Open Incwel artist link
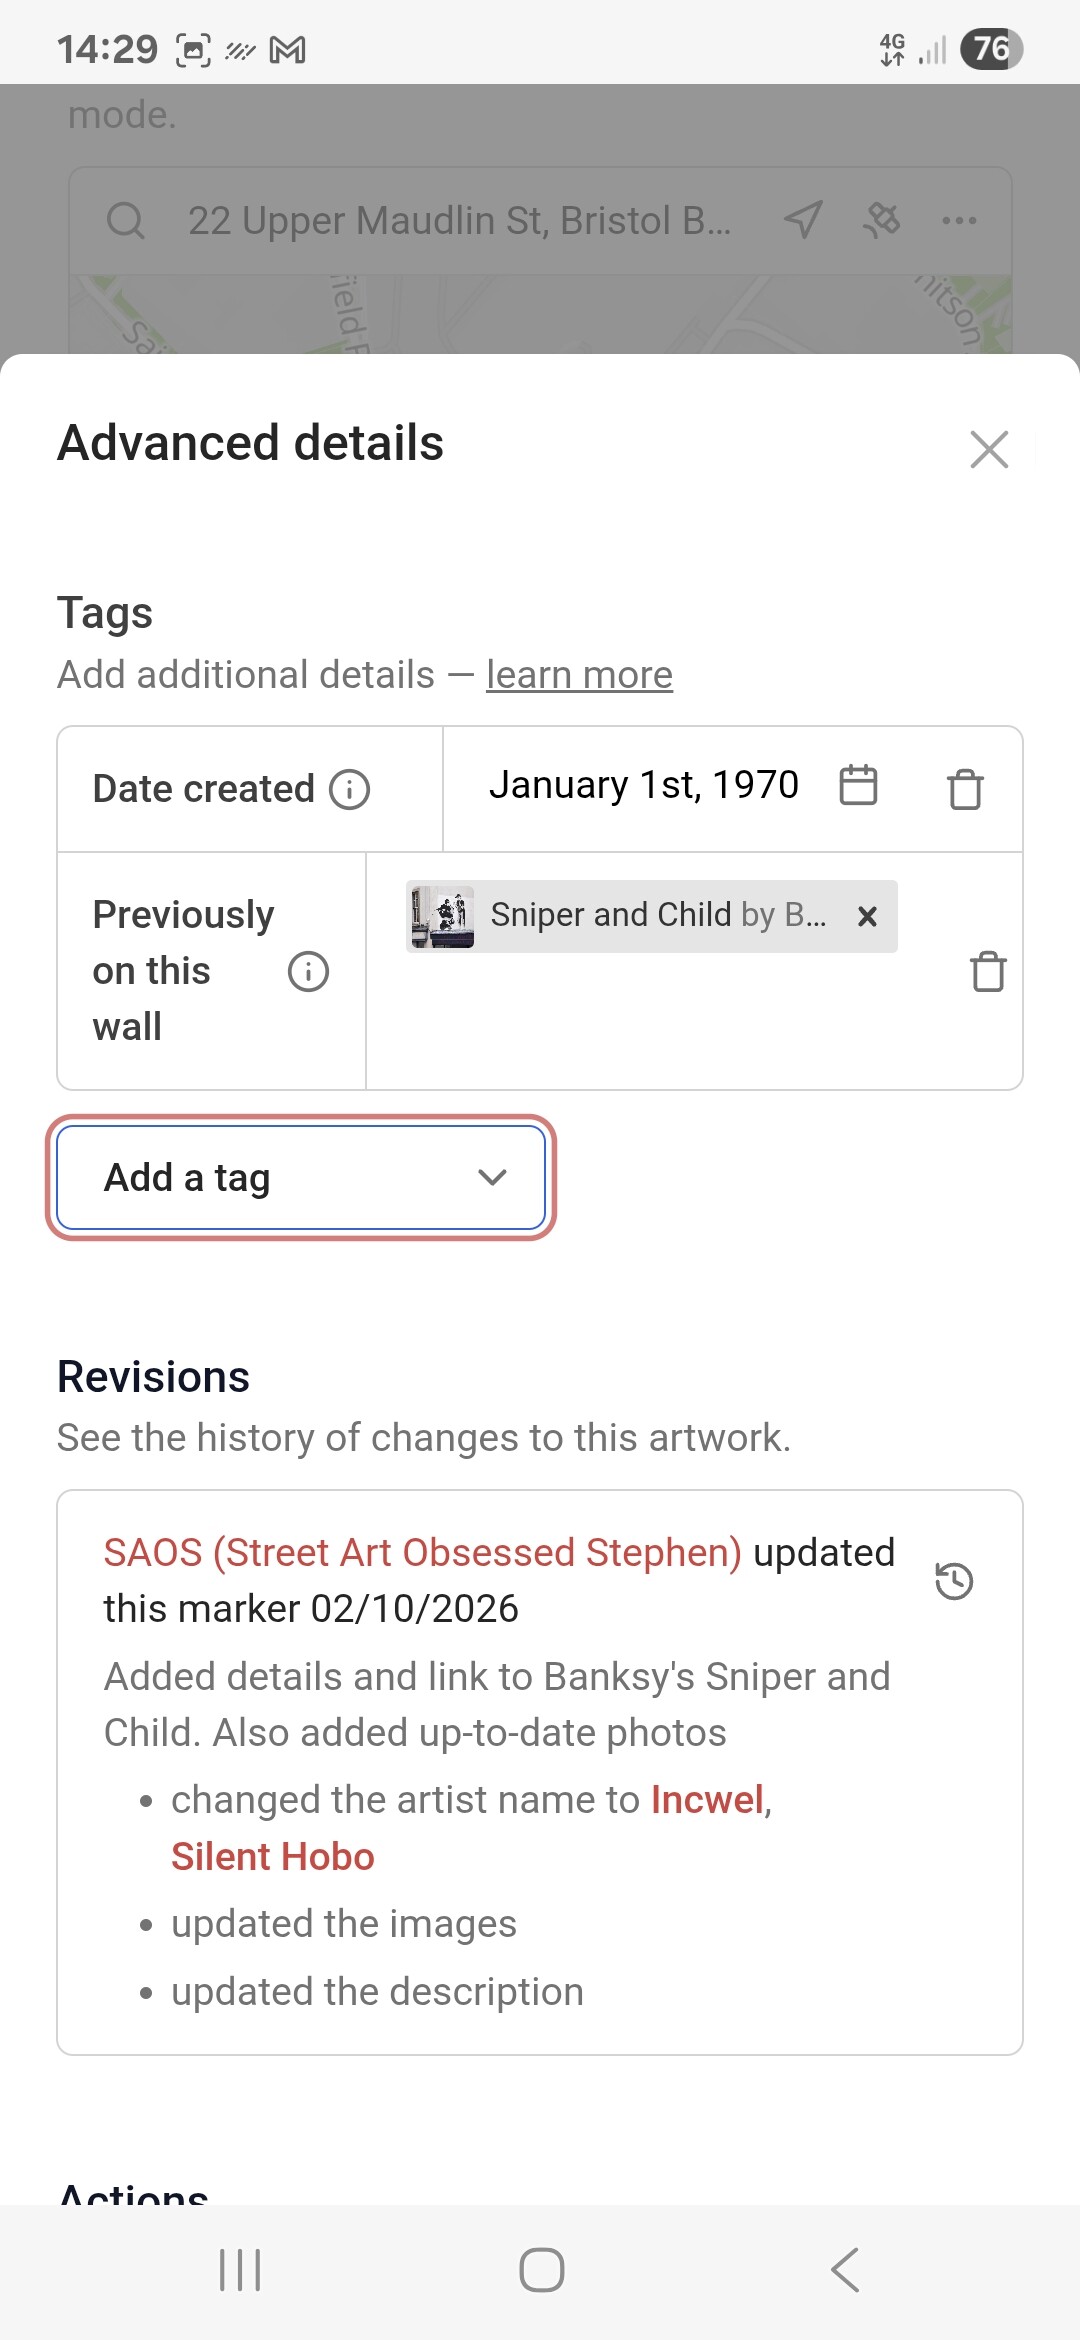1080x2340 pixels. tap(707, 1800)
